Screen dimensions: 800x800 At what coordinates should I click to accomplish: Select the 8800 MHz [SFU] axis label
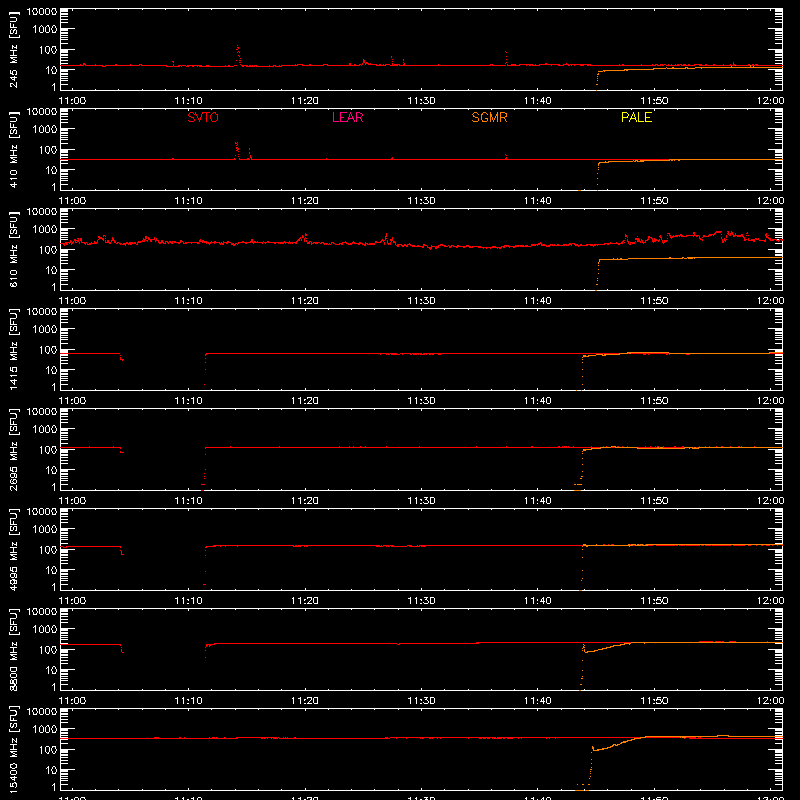coord(14,649)
